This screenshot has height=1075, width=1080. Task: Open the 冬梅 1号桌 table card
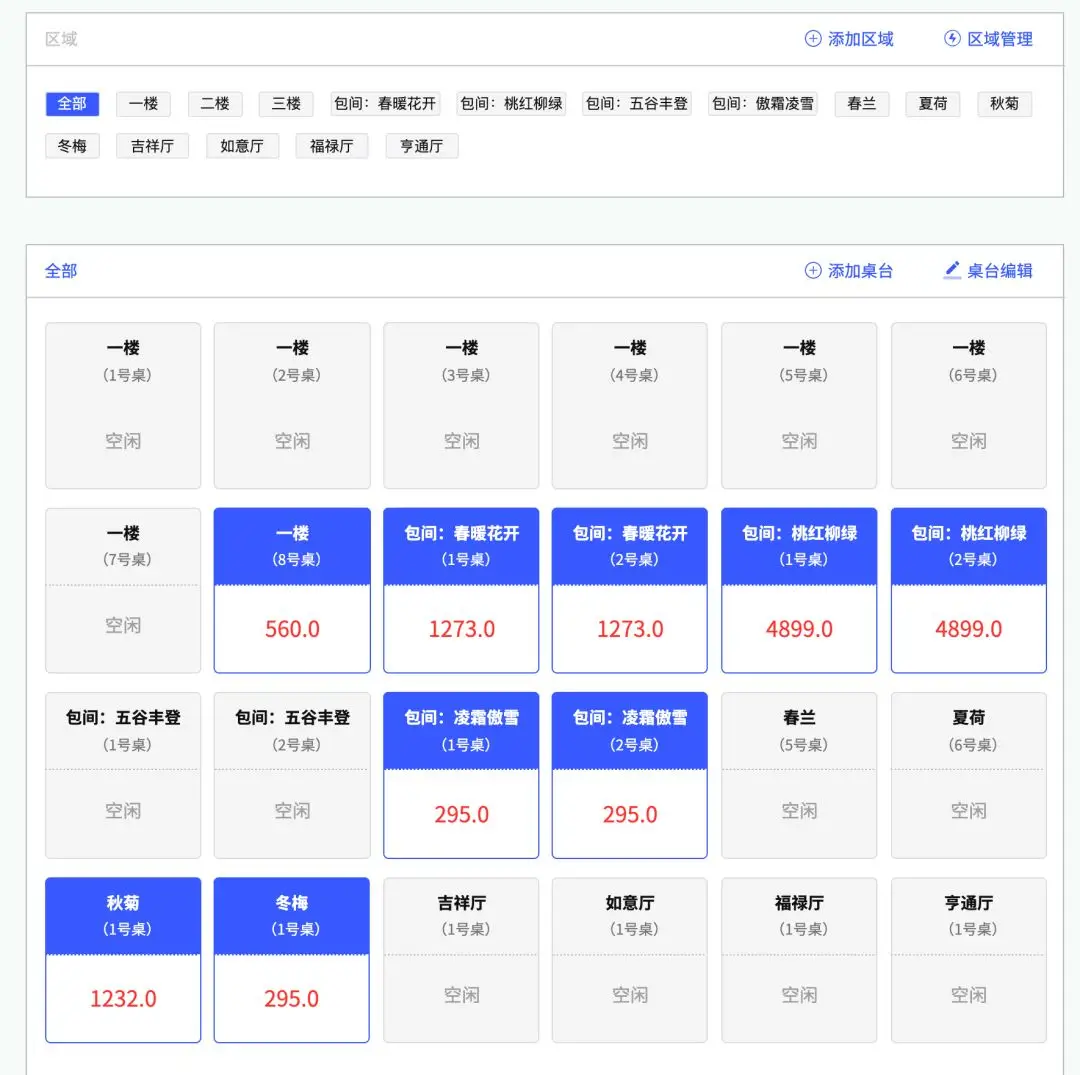click(292, 960)
